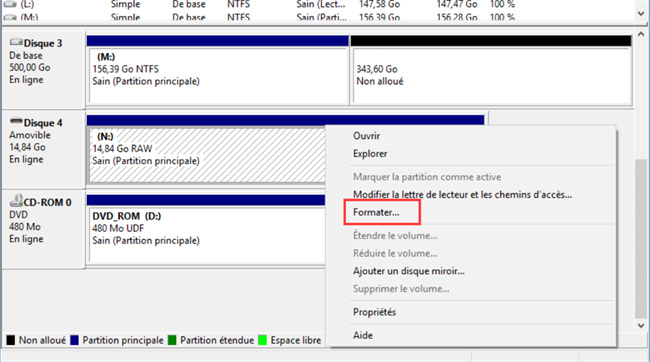Click greyed Supprimer le volume... entry

click(401, 289)
